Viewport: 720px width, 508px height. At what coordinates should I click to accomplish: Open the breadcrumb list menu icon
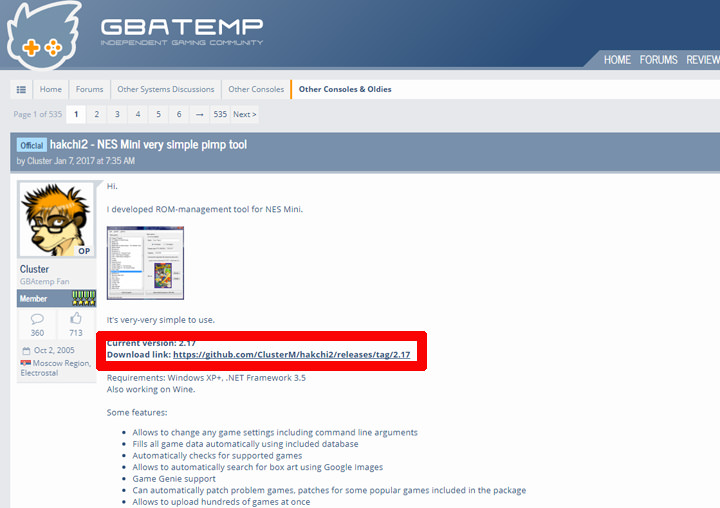click(x=21, y=89)
